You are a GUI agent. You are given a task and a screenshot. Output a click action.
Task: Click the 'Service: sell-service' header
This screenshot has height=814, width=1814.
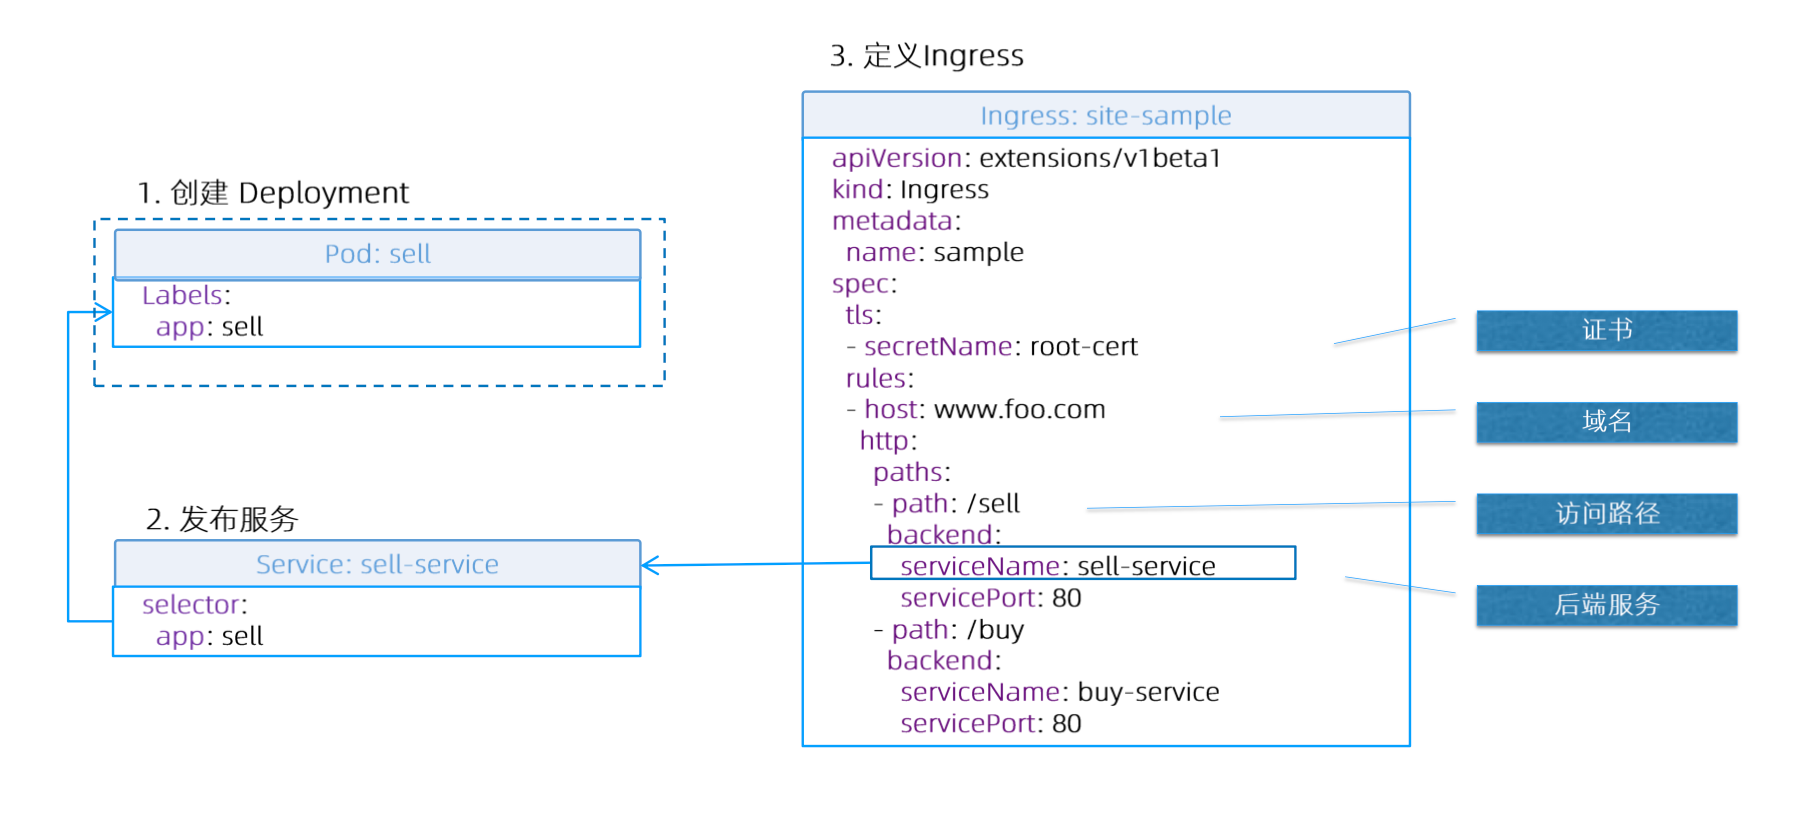377,564
